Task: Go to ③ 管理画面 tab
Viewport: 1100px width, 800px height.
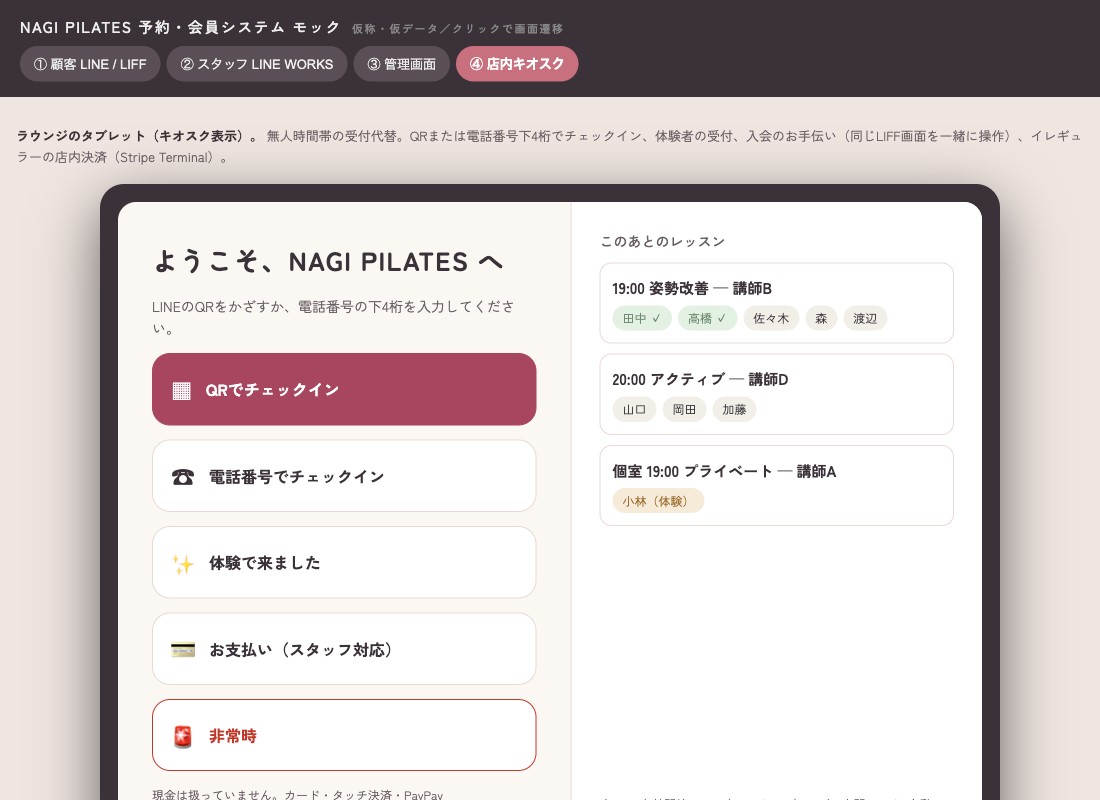Action: point(401,64)
